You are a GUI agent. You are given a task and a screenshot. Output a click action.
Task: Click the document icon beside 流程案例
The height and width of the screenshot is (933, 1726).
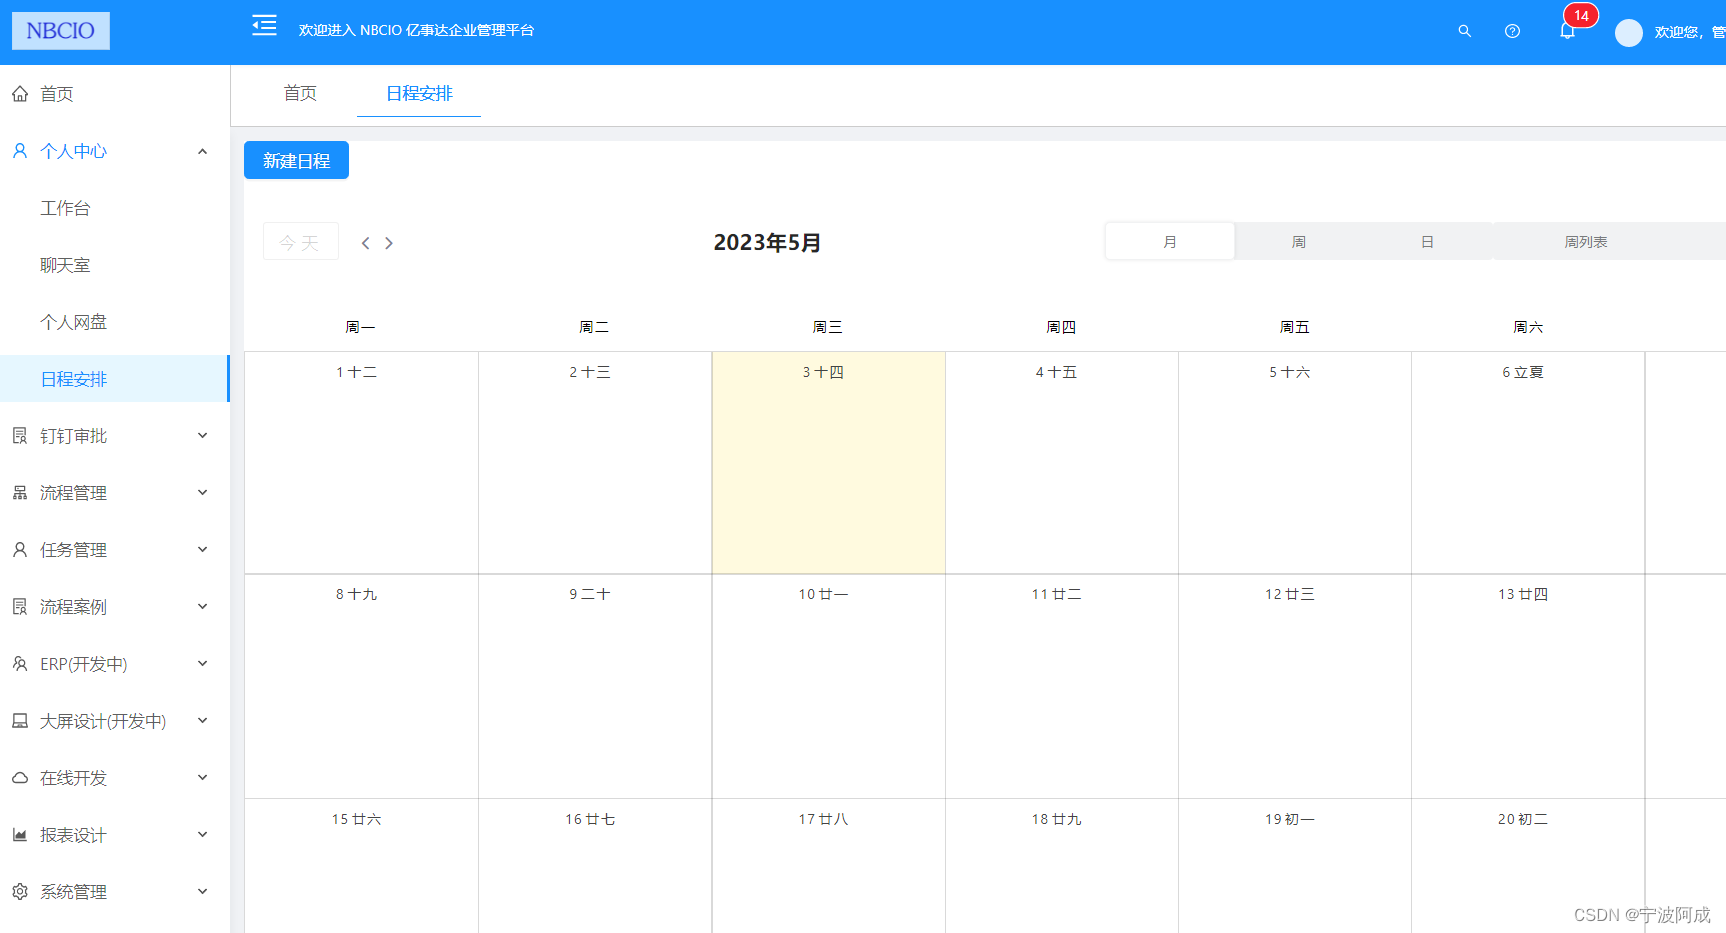tap(20, 607)
